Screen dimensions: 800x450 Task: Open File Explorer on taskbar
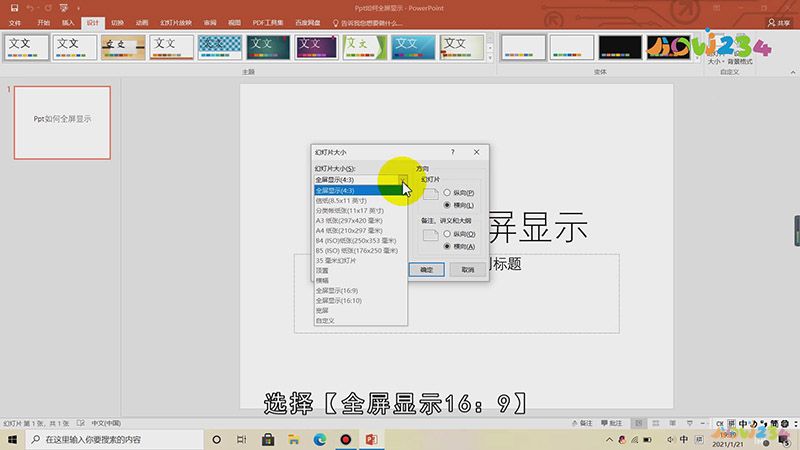pyautogui.click(x=294, y=439)
